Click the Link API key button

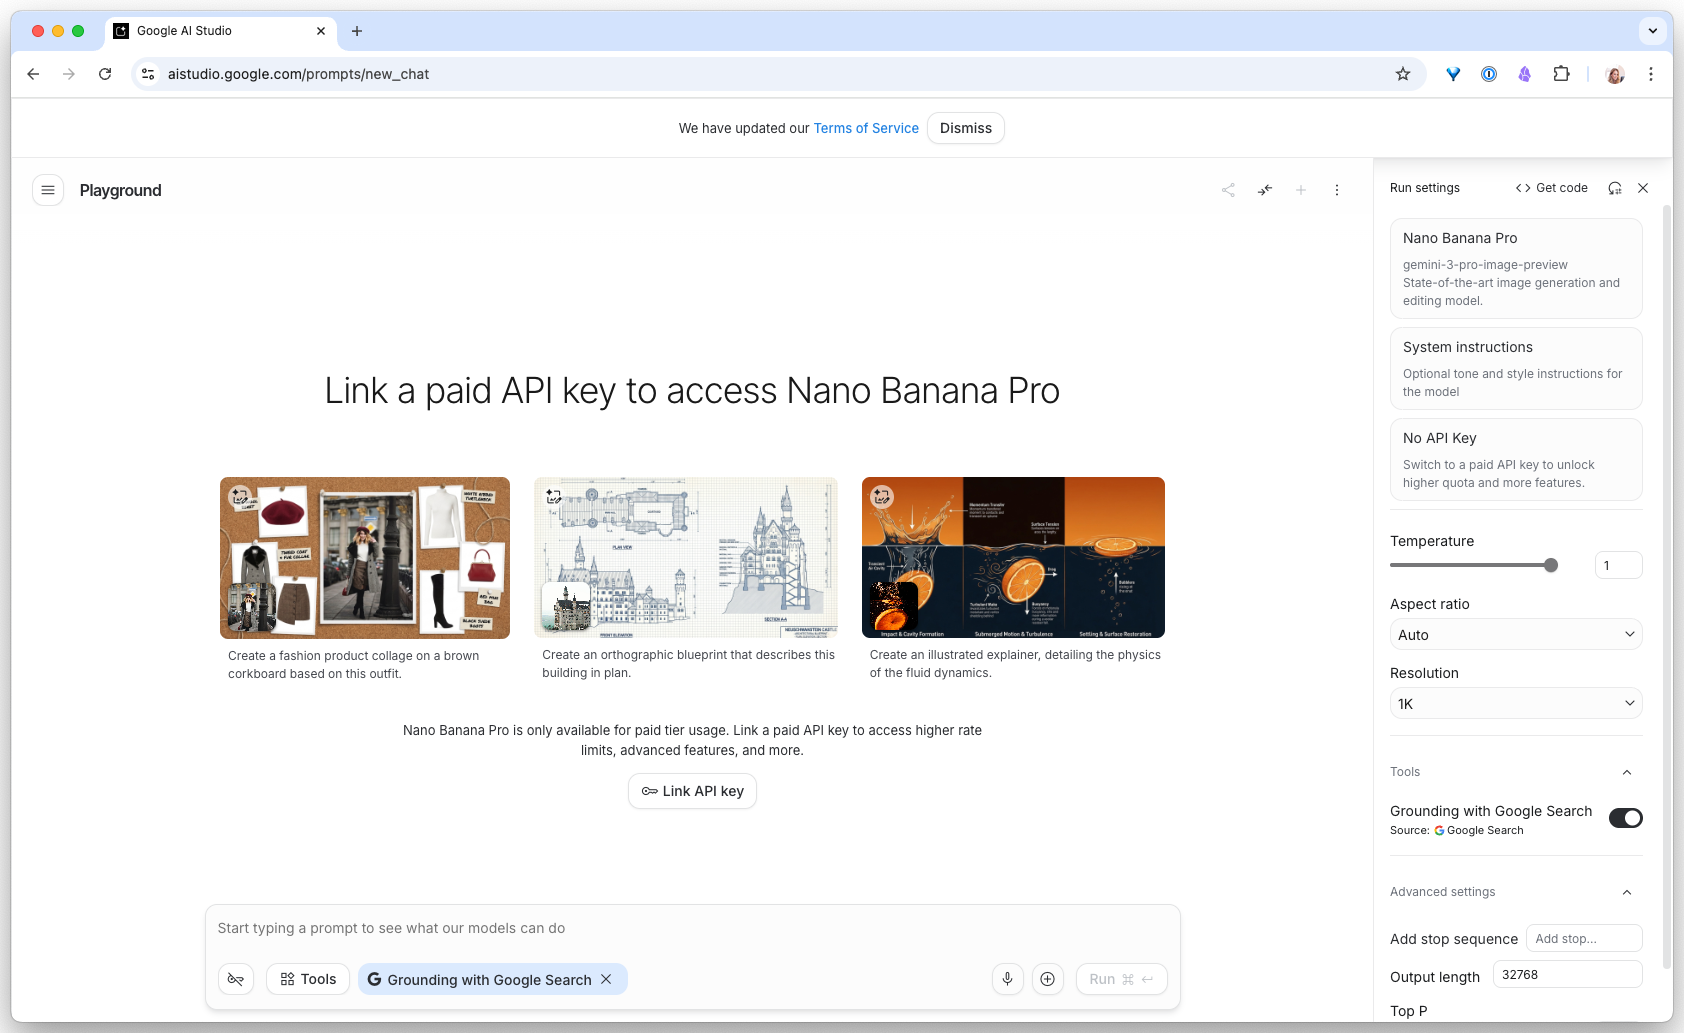[x=692, y=791]
